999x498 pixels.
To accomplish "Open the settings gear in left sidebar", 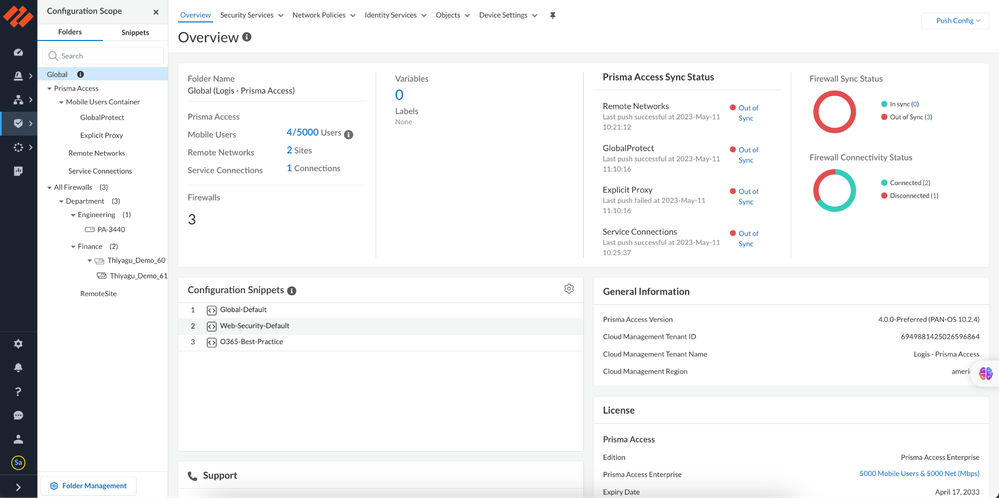I will (18, 343).
